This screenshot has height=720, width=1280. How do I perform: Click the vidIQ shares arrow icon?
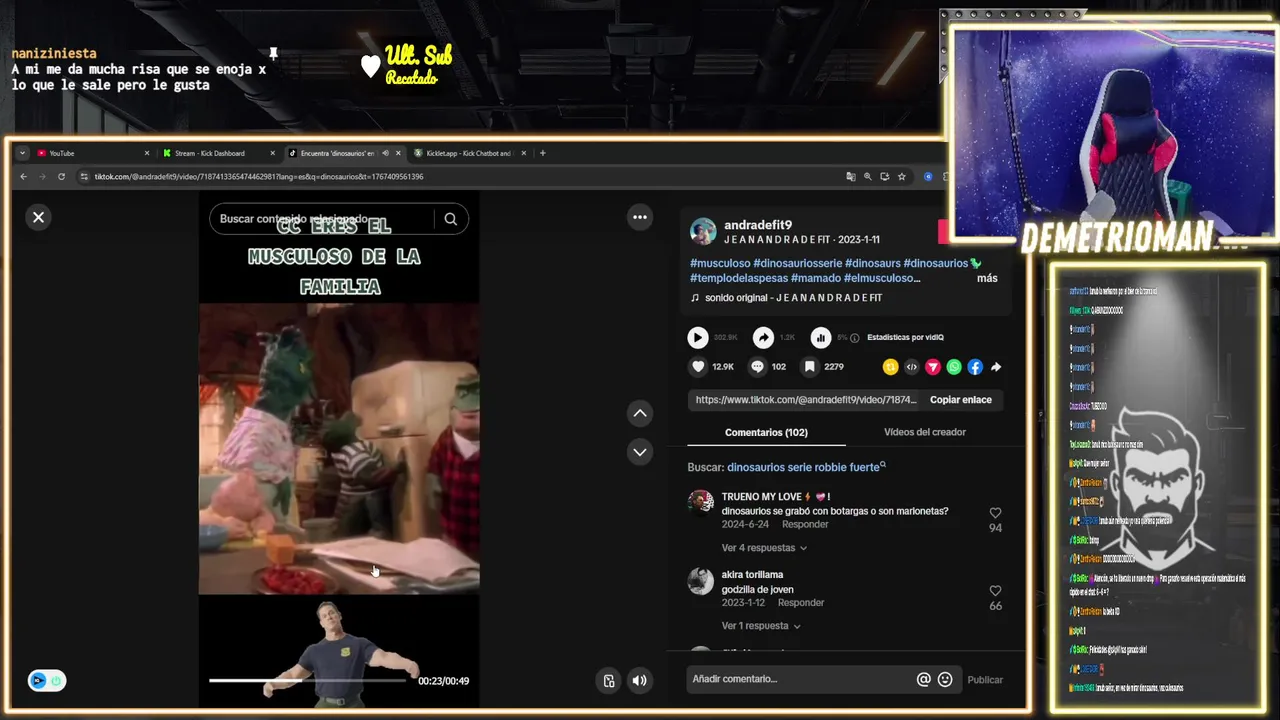763,338
